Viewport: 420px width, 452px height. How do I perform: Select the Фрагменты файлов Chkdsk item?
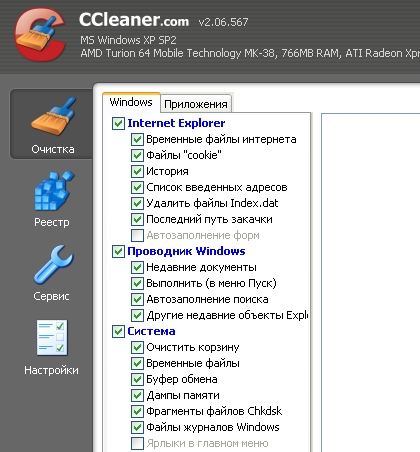[x=214, y=411]
